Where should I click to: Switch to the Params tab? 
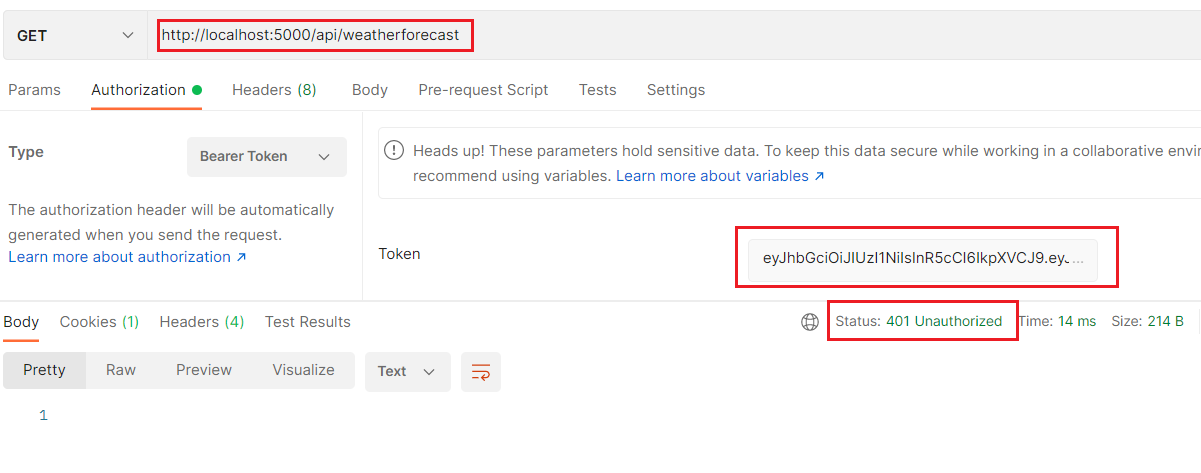tap(34, 90)
